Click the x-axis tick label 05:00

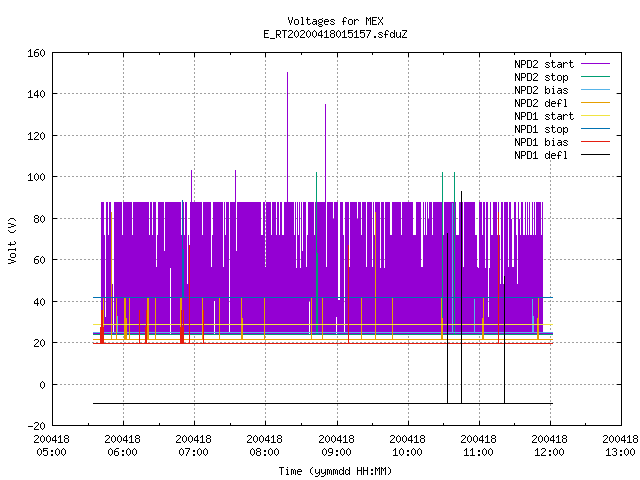click(x=51, y=452)
